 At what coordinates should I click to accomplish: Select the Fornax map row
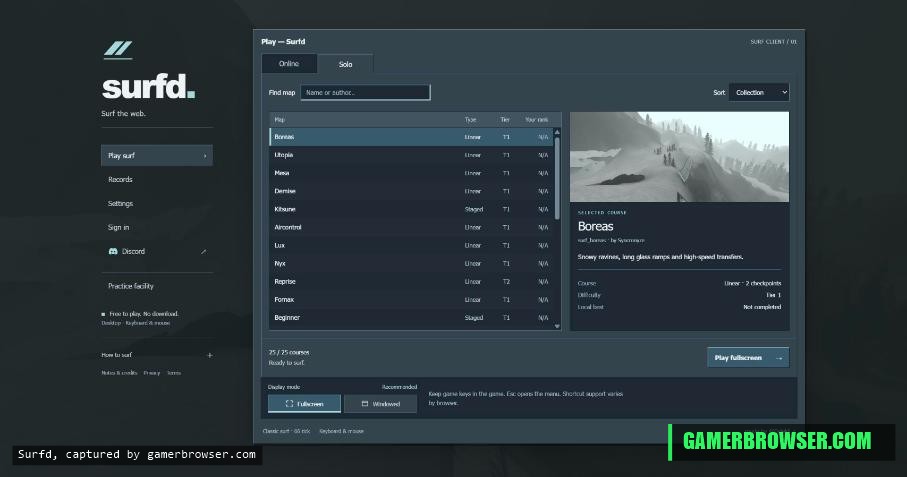tap(411, 299)
